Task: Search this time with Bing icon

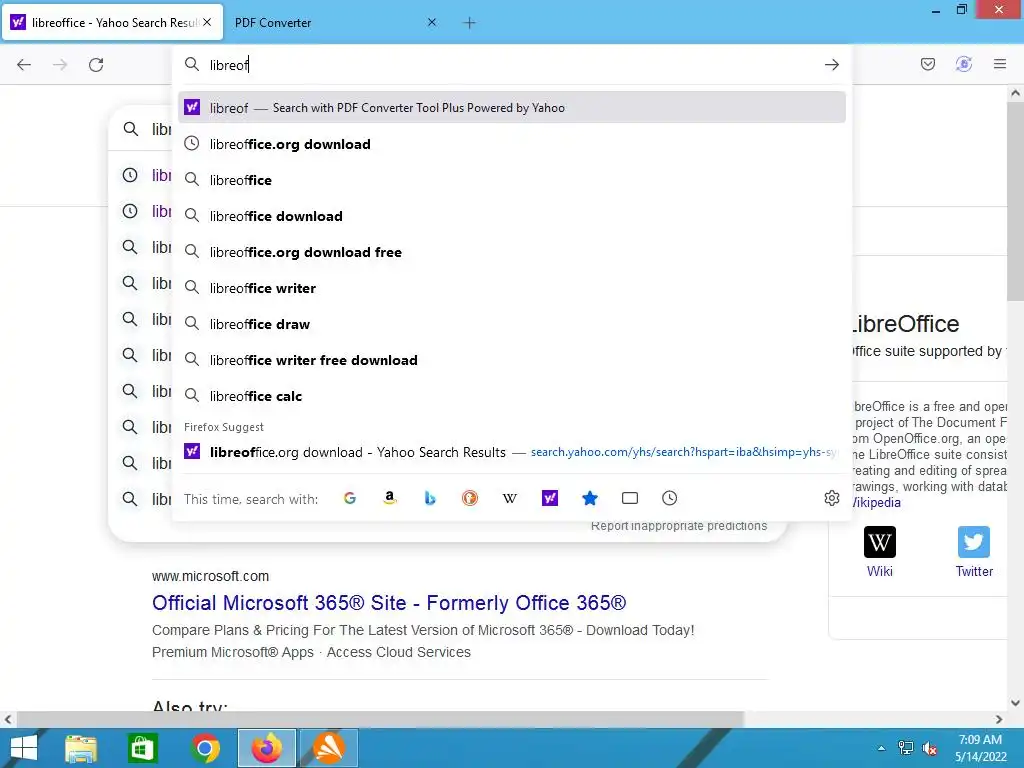Action: pos(430,498)
